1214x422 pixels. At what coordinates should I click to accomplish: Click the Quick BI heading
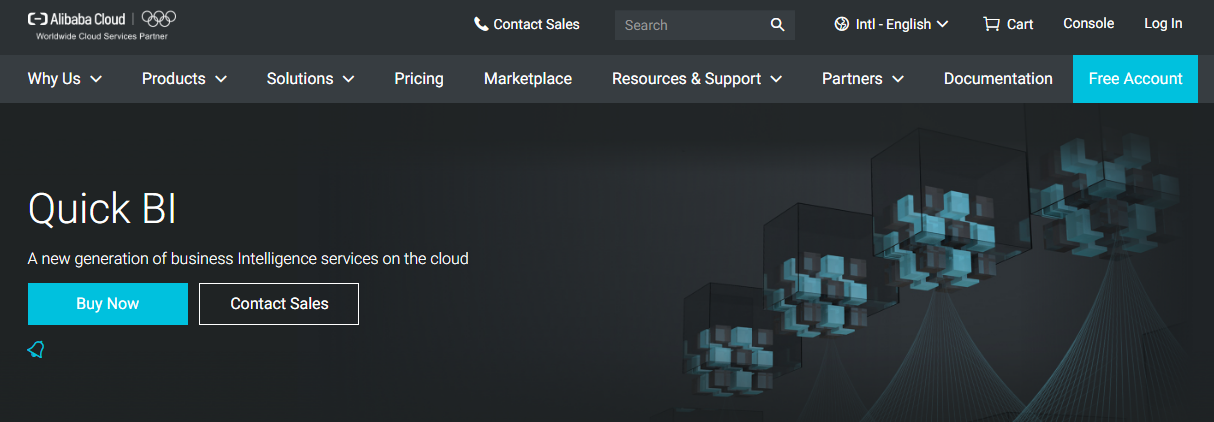(102, 208)
